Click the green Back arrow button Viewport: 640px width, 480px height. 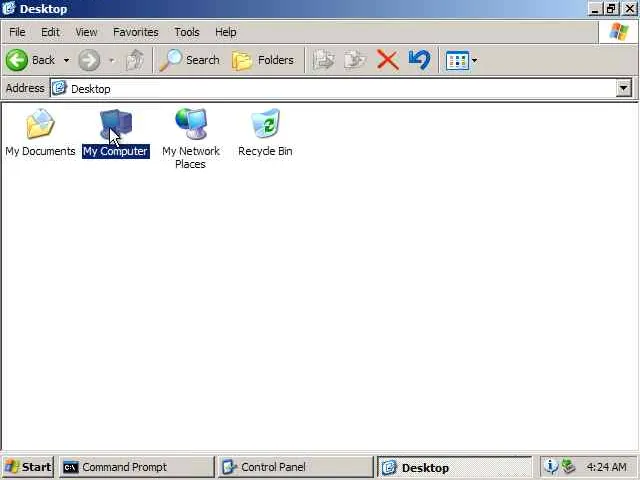pyautogui.click(x=17, y=60)
